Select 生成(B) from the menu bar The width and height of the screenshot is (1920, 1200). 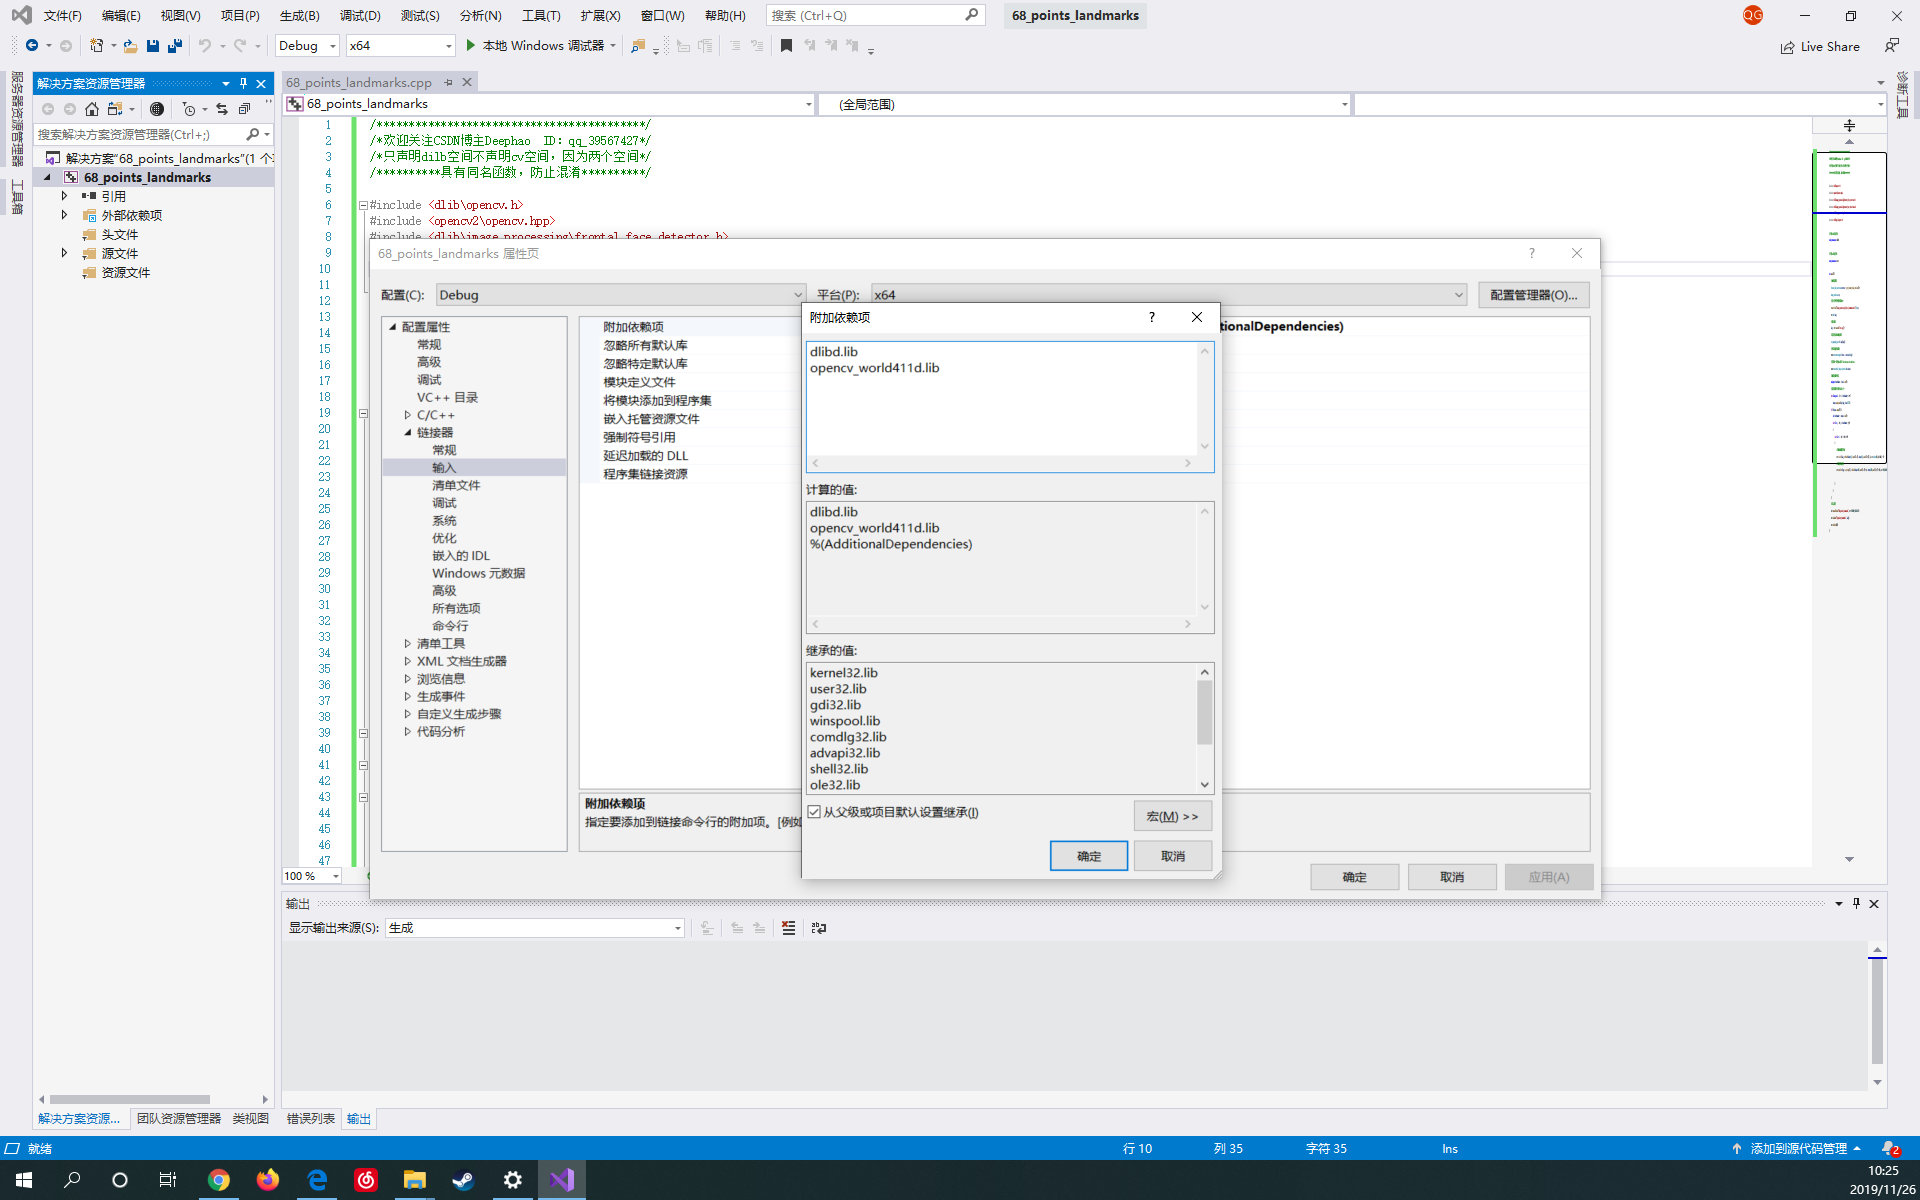(x=297, y=14)
